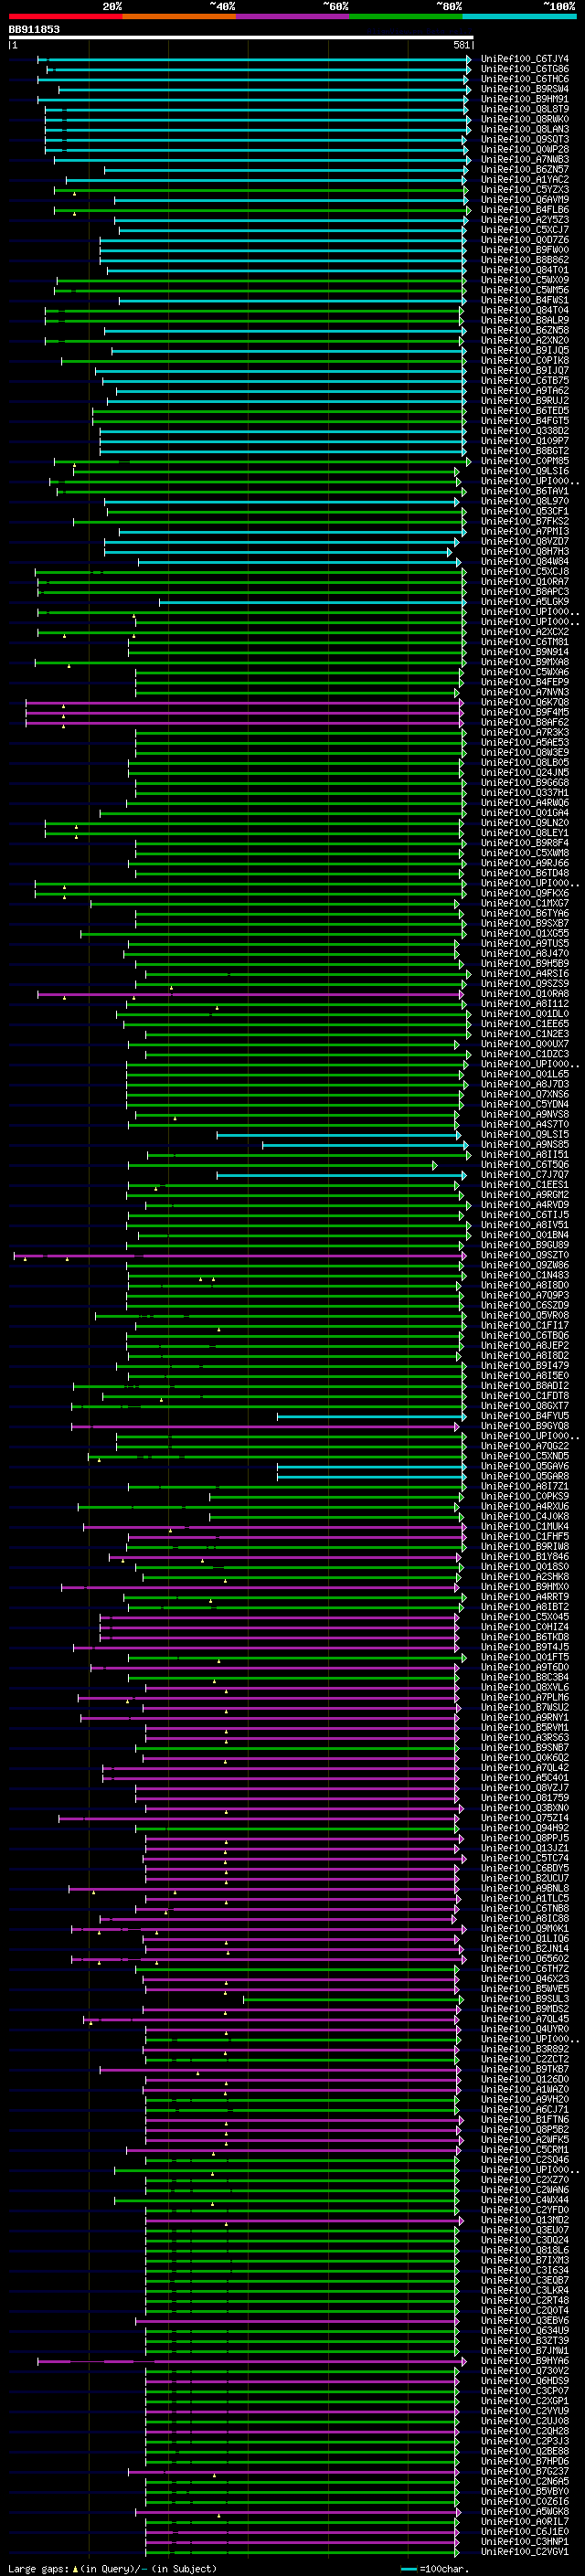Click the query end position 581
This screenshot has width=585, height=2576.
point(461,45)
